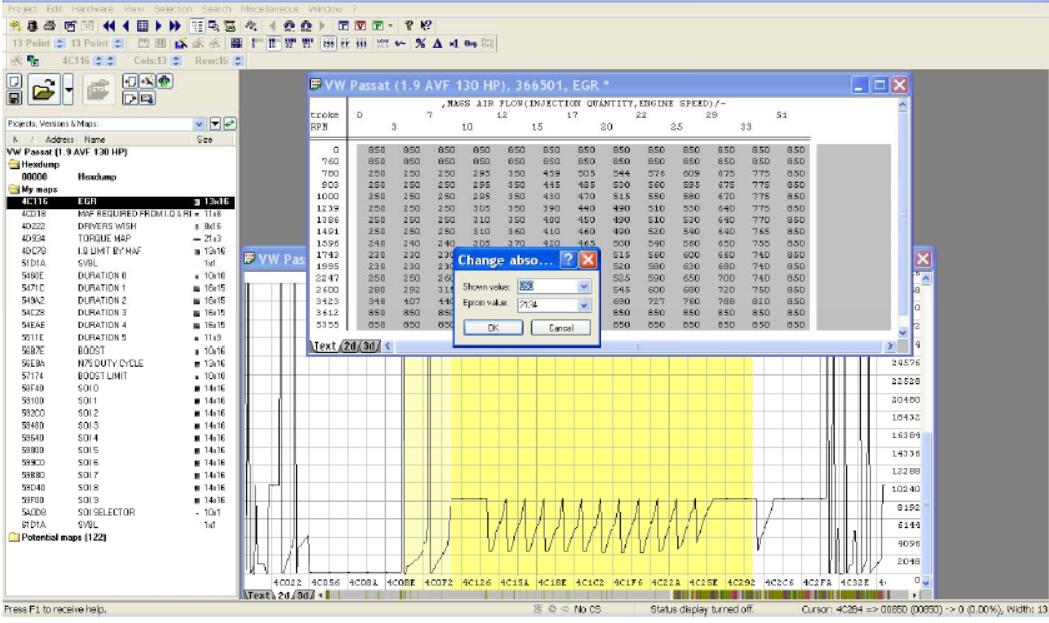The width and height of the screenshot is (1049, 623).
Task: Click EGR window horizontal scrollbar
Action: pyautogui.click(x=637, y=346)
